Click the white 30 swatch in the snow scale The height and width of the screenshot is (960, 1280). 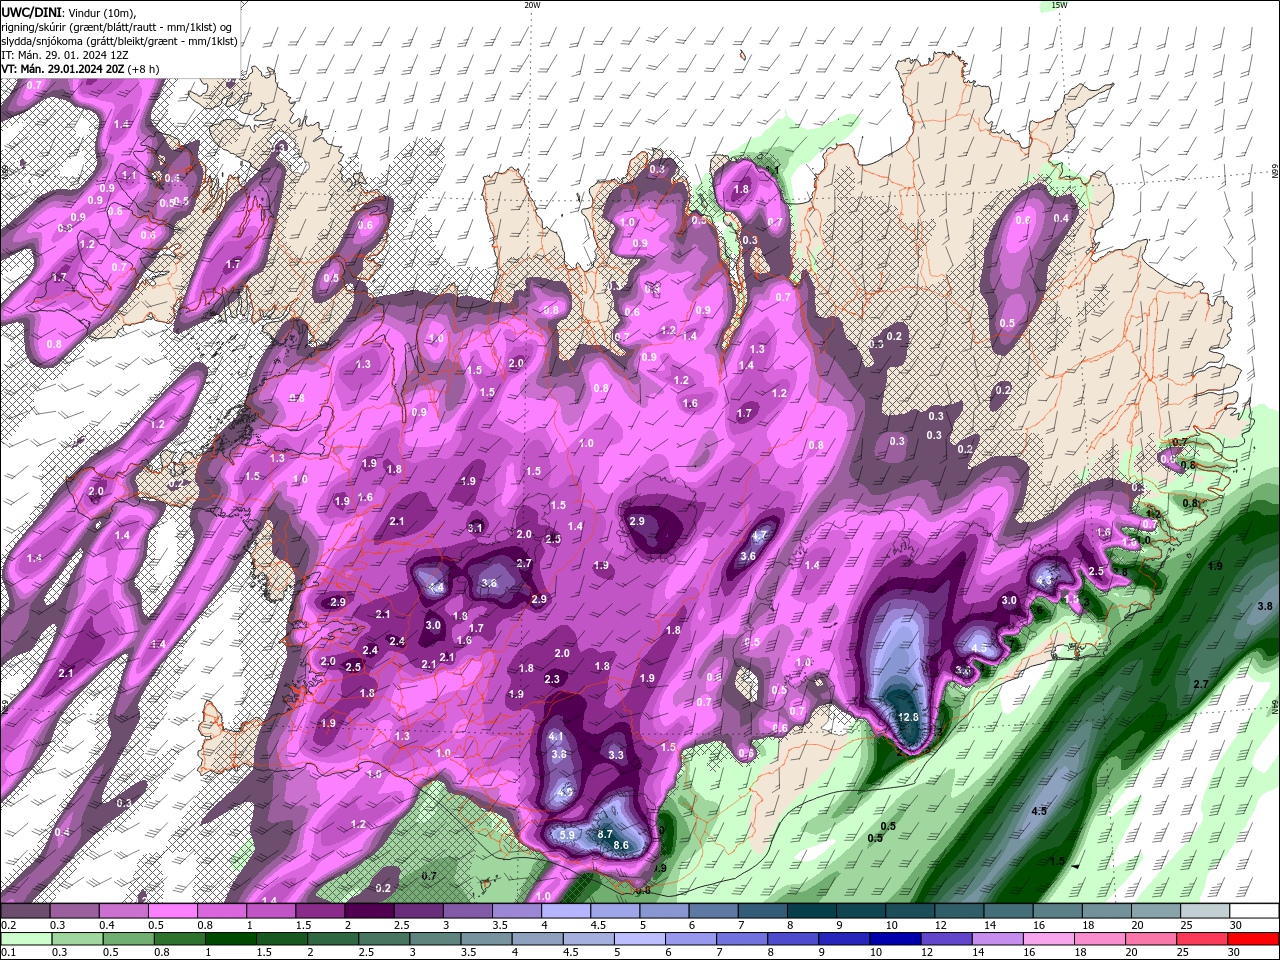click(1254, 911)
